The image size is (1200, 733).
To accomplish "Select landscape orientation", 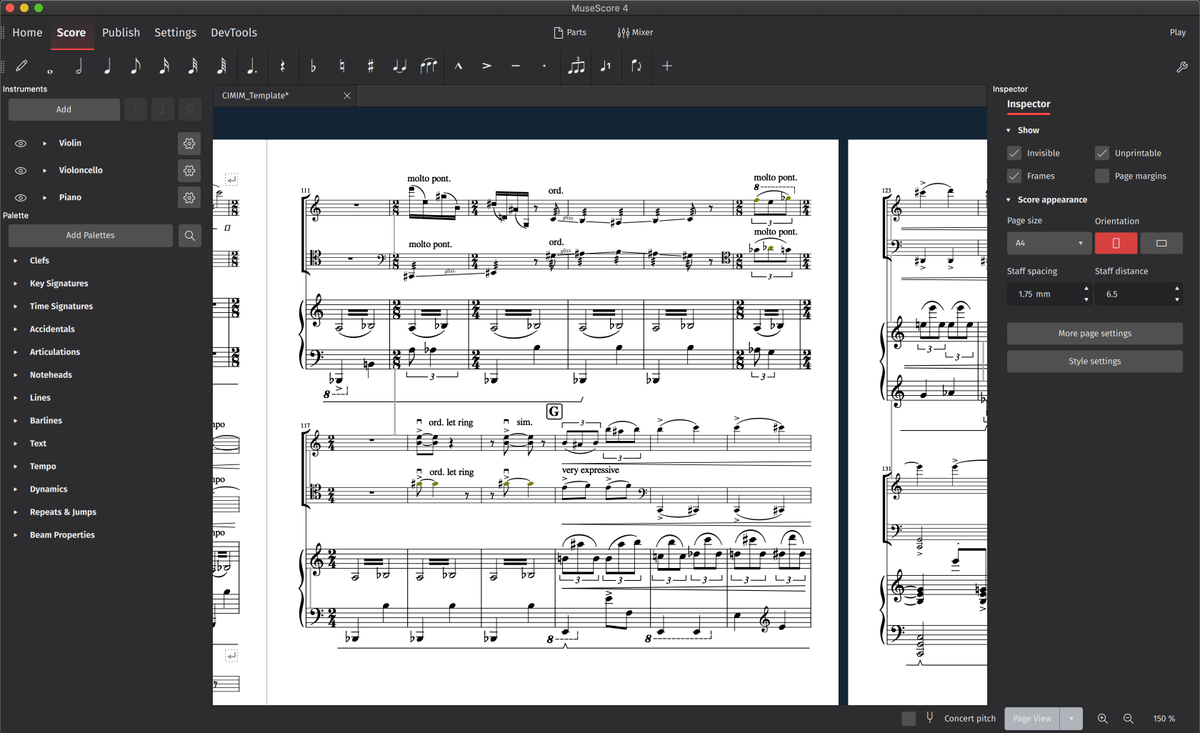I will 1162,243.
